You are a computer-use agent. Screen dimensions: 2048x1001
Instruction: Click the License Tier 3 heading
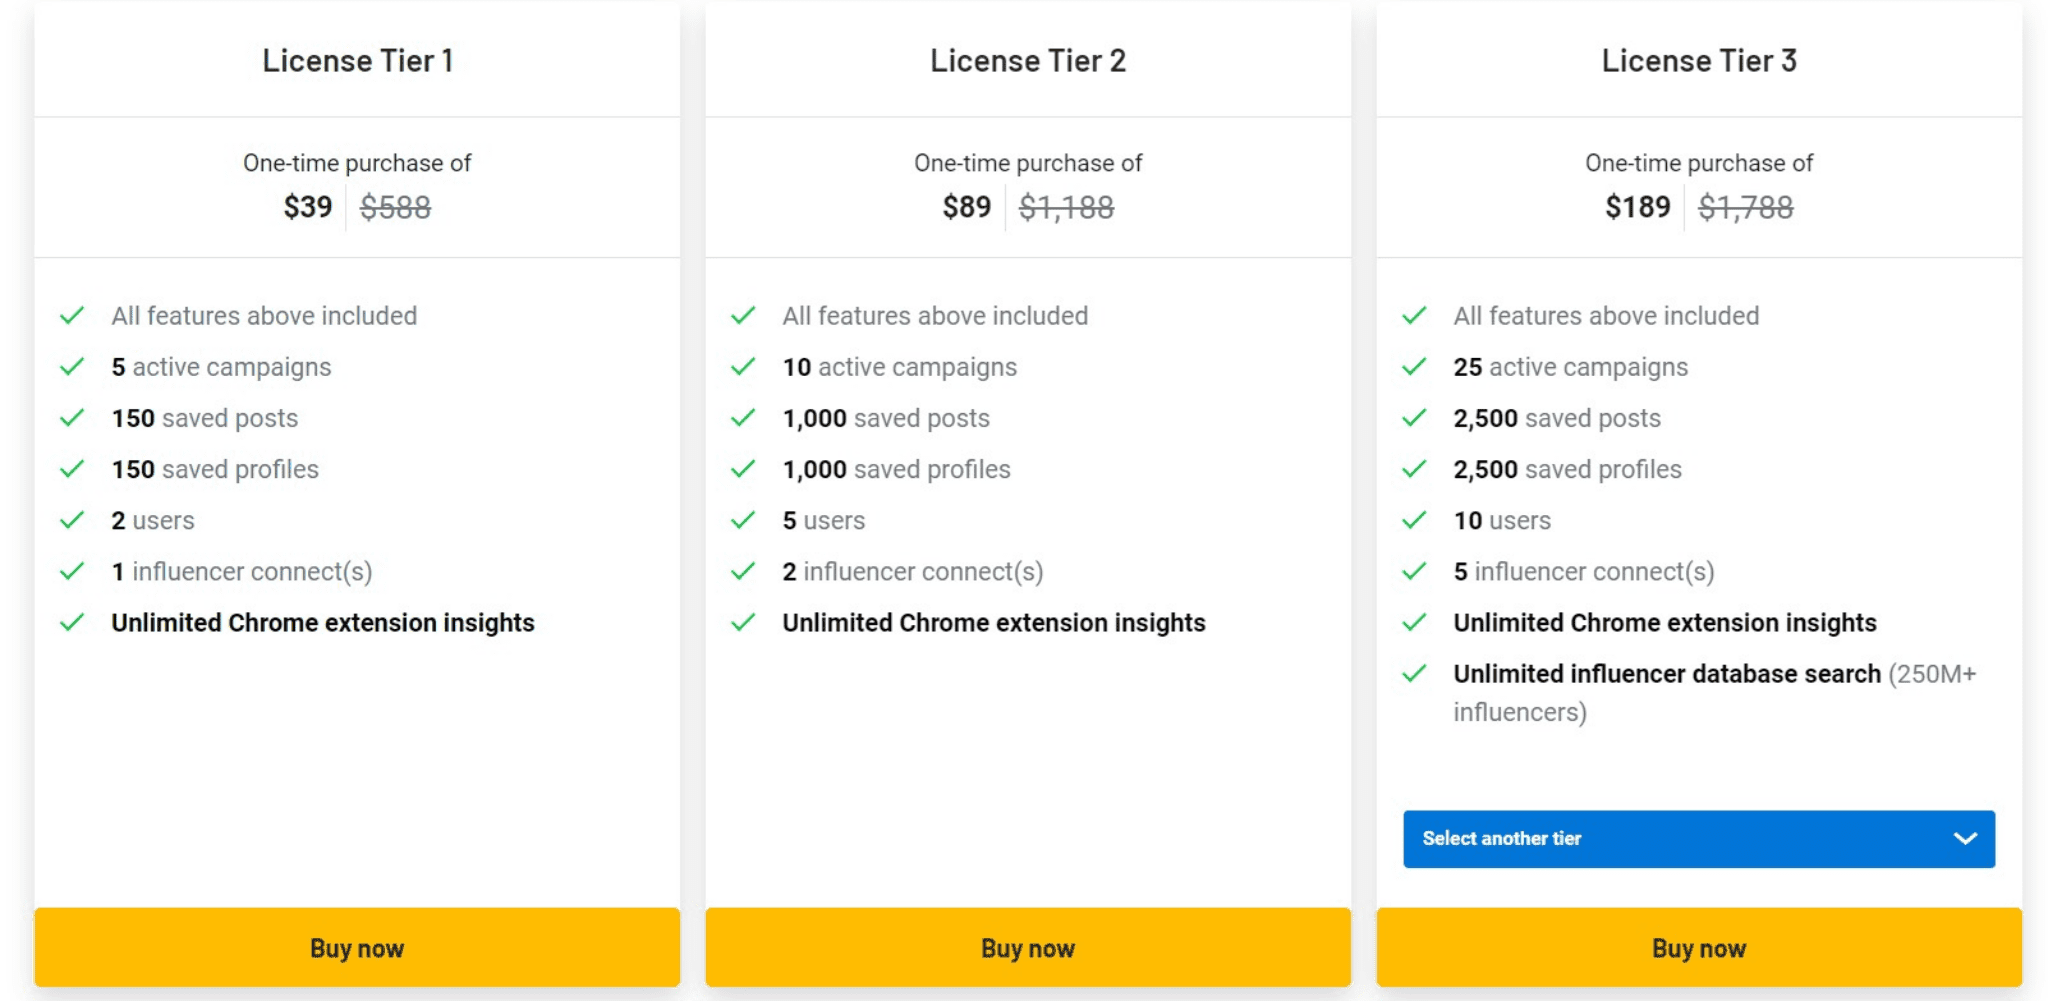[1699, 61]
